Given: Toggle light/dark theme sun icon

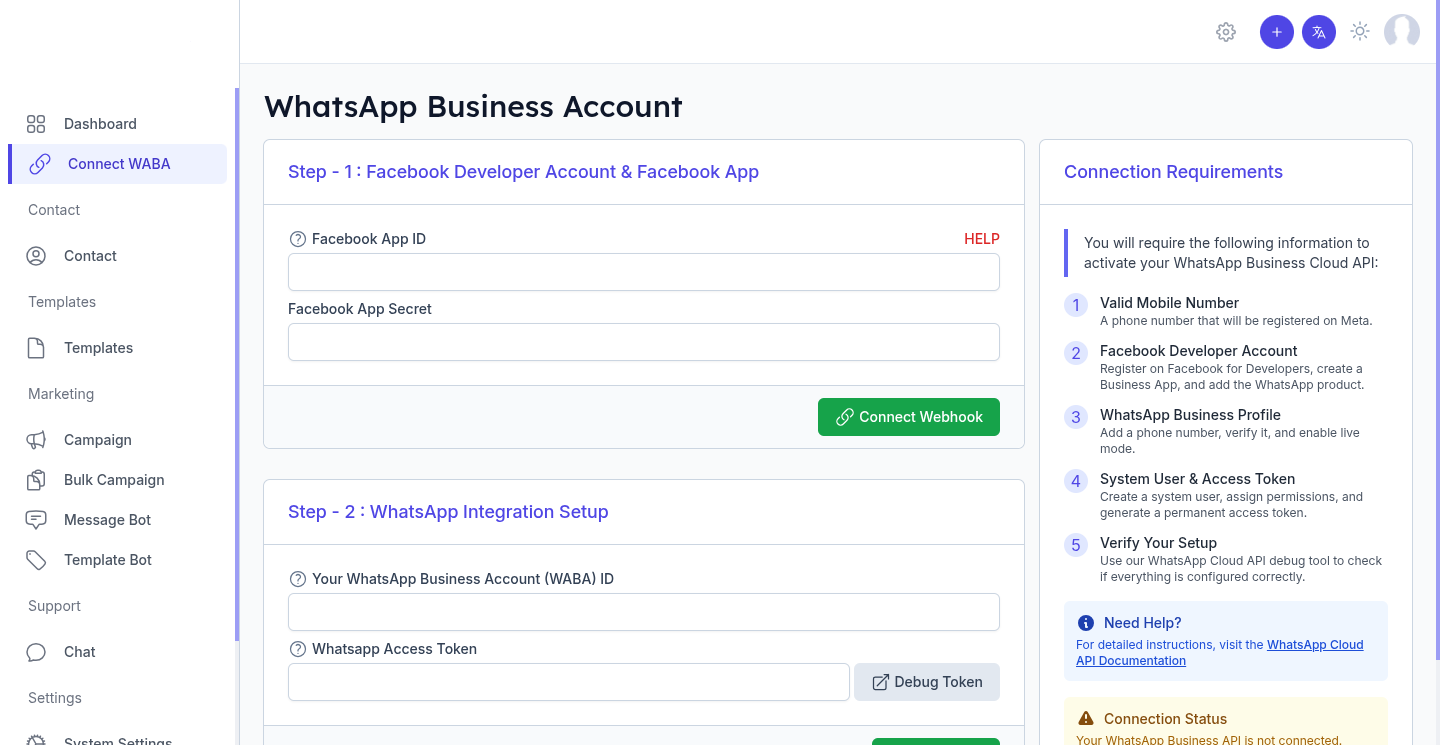Looking at the screenshot, I should coord(1360,32).
